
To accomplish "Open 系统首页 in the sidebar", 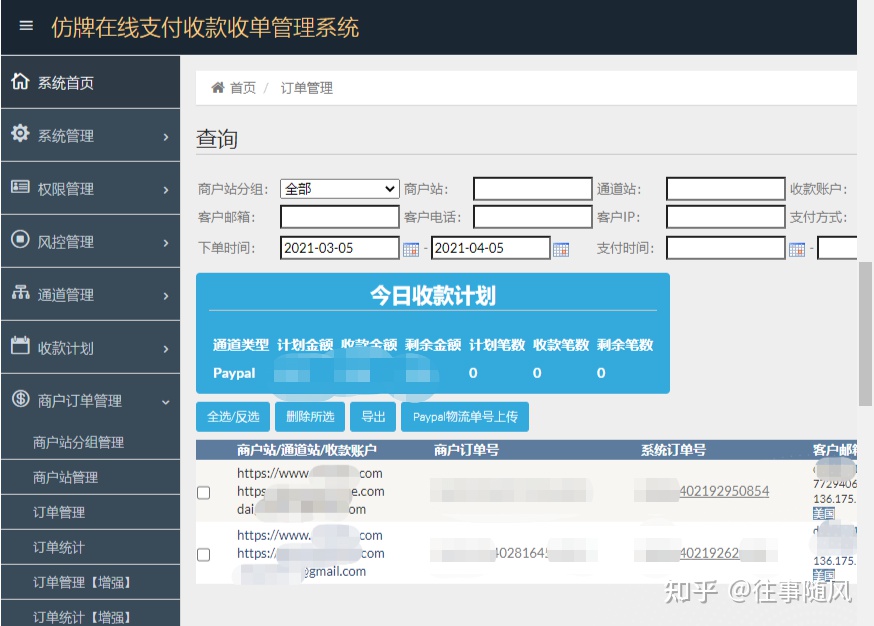I will [90, 82].
